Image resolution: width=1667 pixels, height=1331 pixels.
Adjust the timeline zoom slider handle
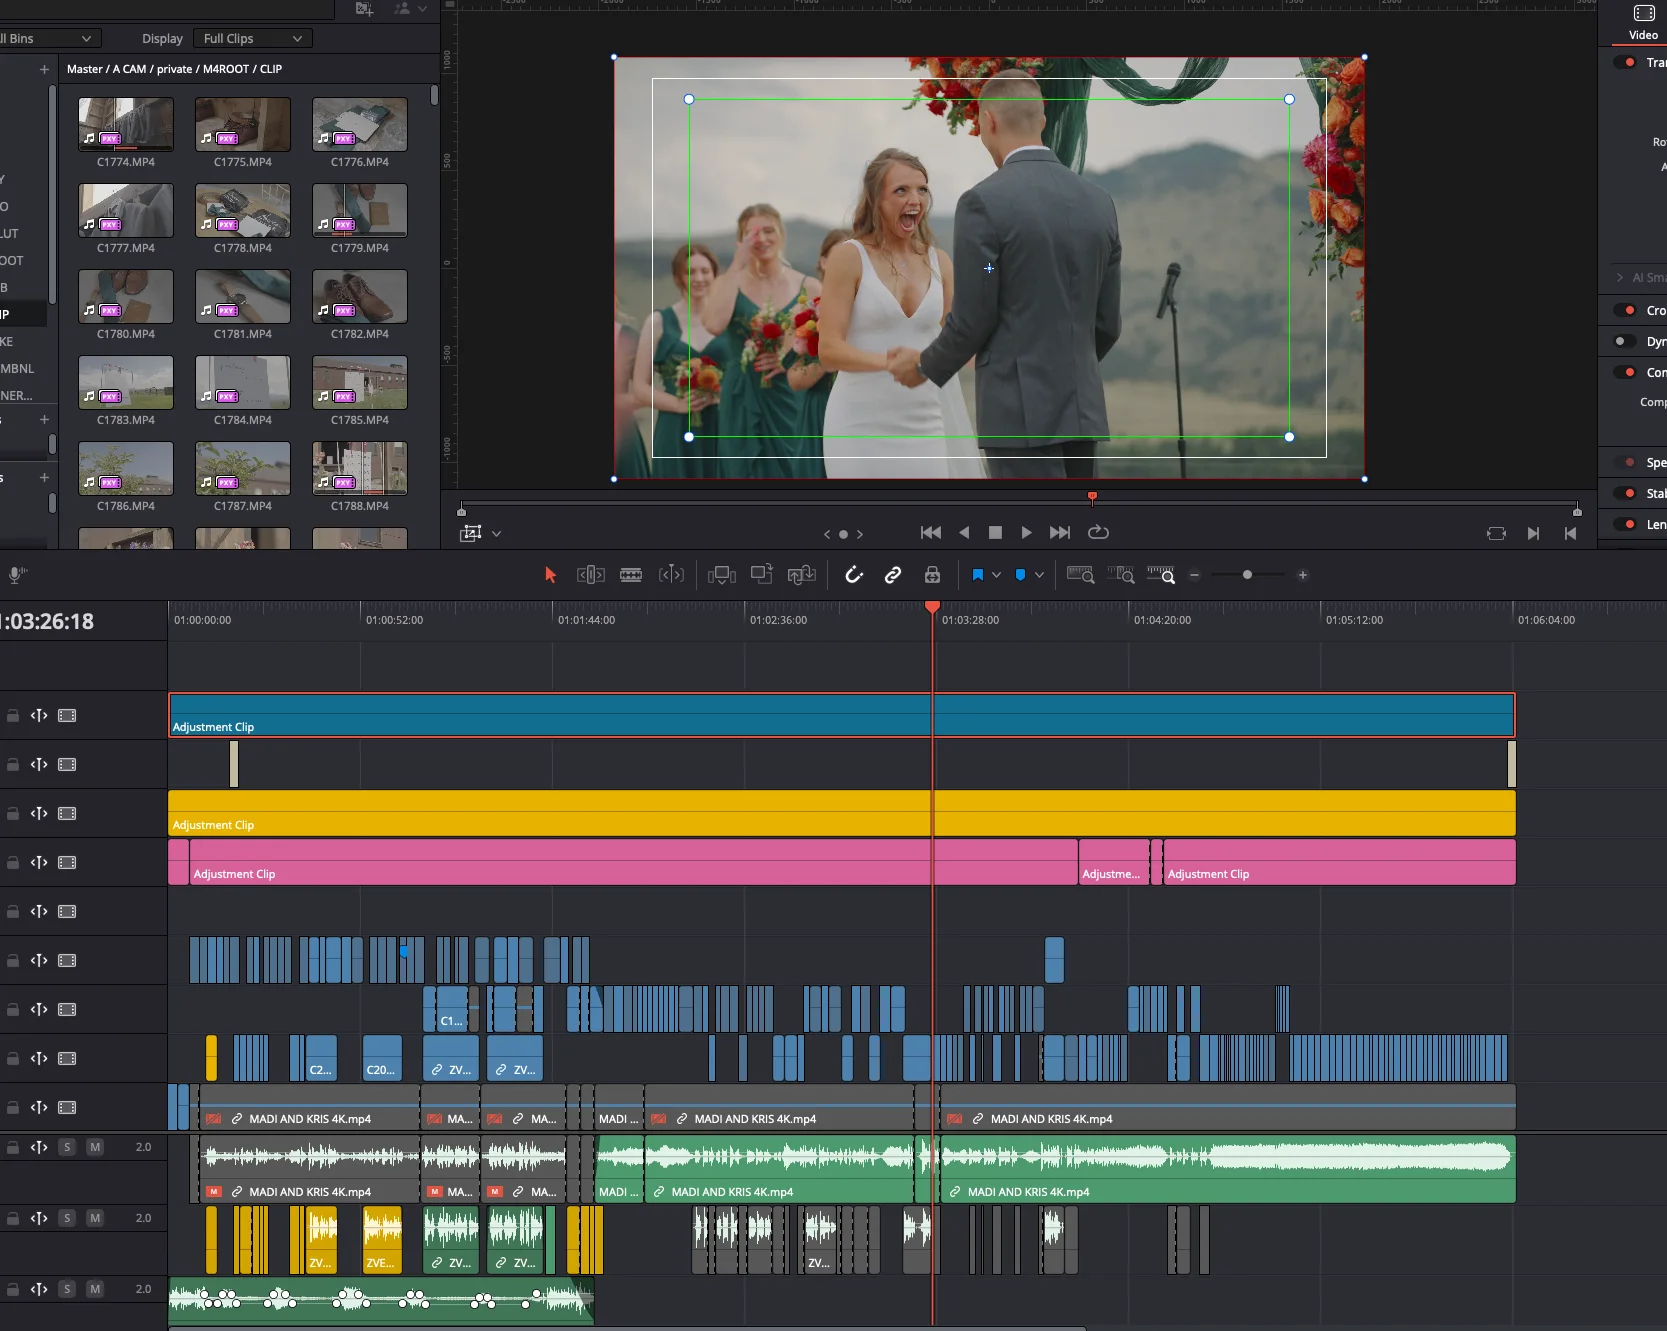1247,575
